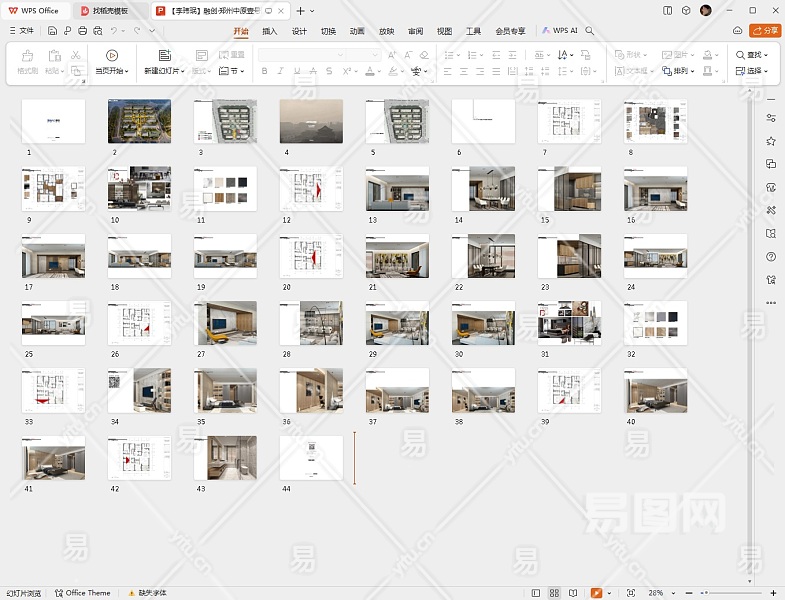Open the 设计 design tab
785x600 pixels.
coord(298,31)
